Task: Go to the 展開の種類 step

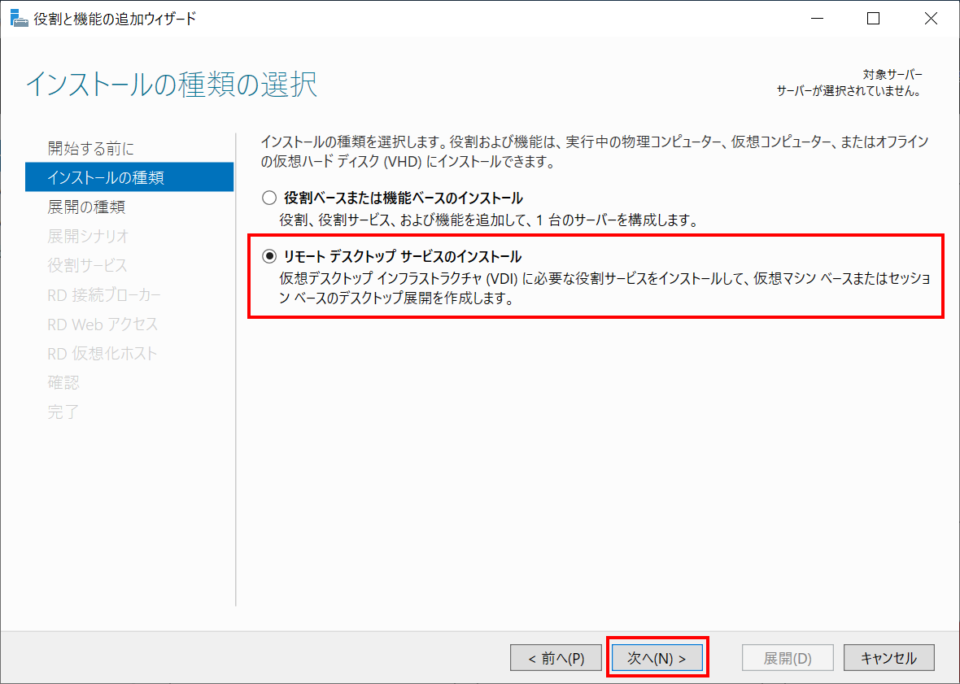Action: (x=86, y=207)
